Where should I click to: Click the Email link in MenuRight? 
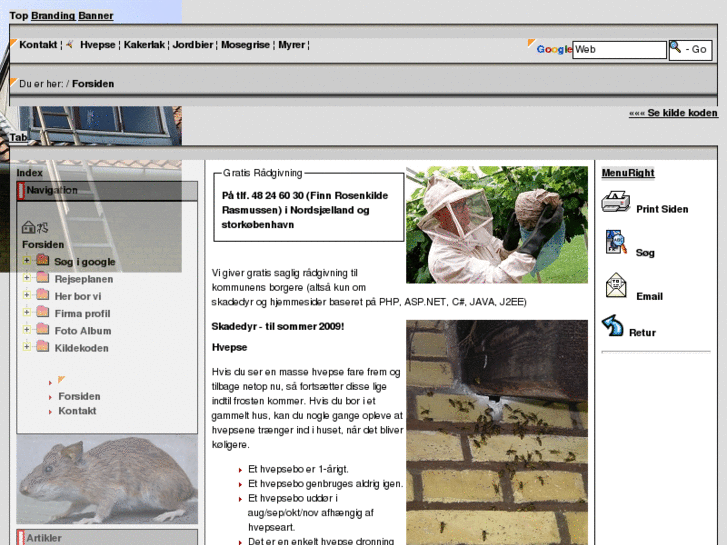[x=650, y=296]
